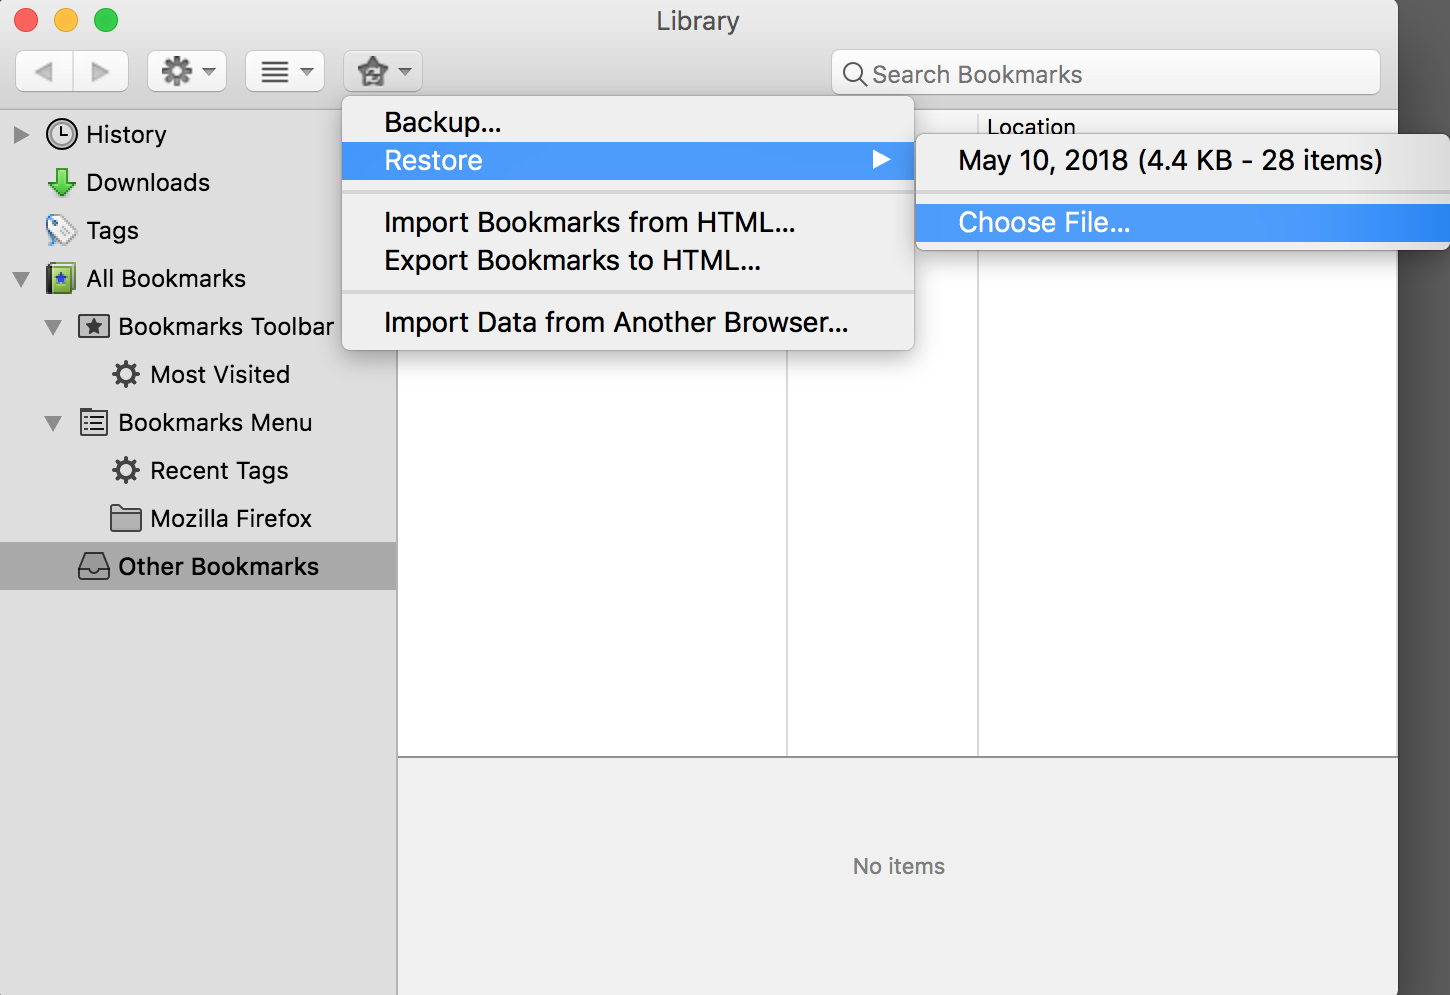Click the All Bookmarks book icon
Image resolution: width=1450 pixels, height=995 pixels.
click(61, 278)
